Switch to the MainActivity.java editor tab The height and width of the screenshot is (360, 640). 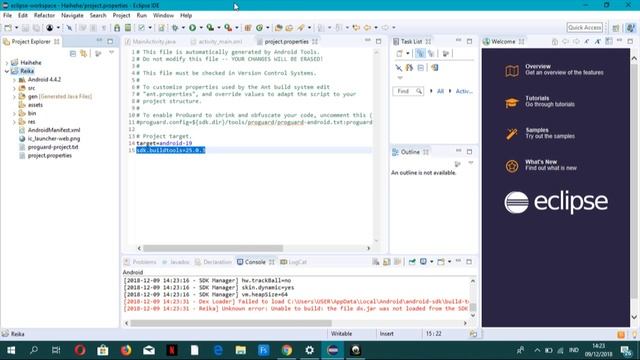pos(151,42)
